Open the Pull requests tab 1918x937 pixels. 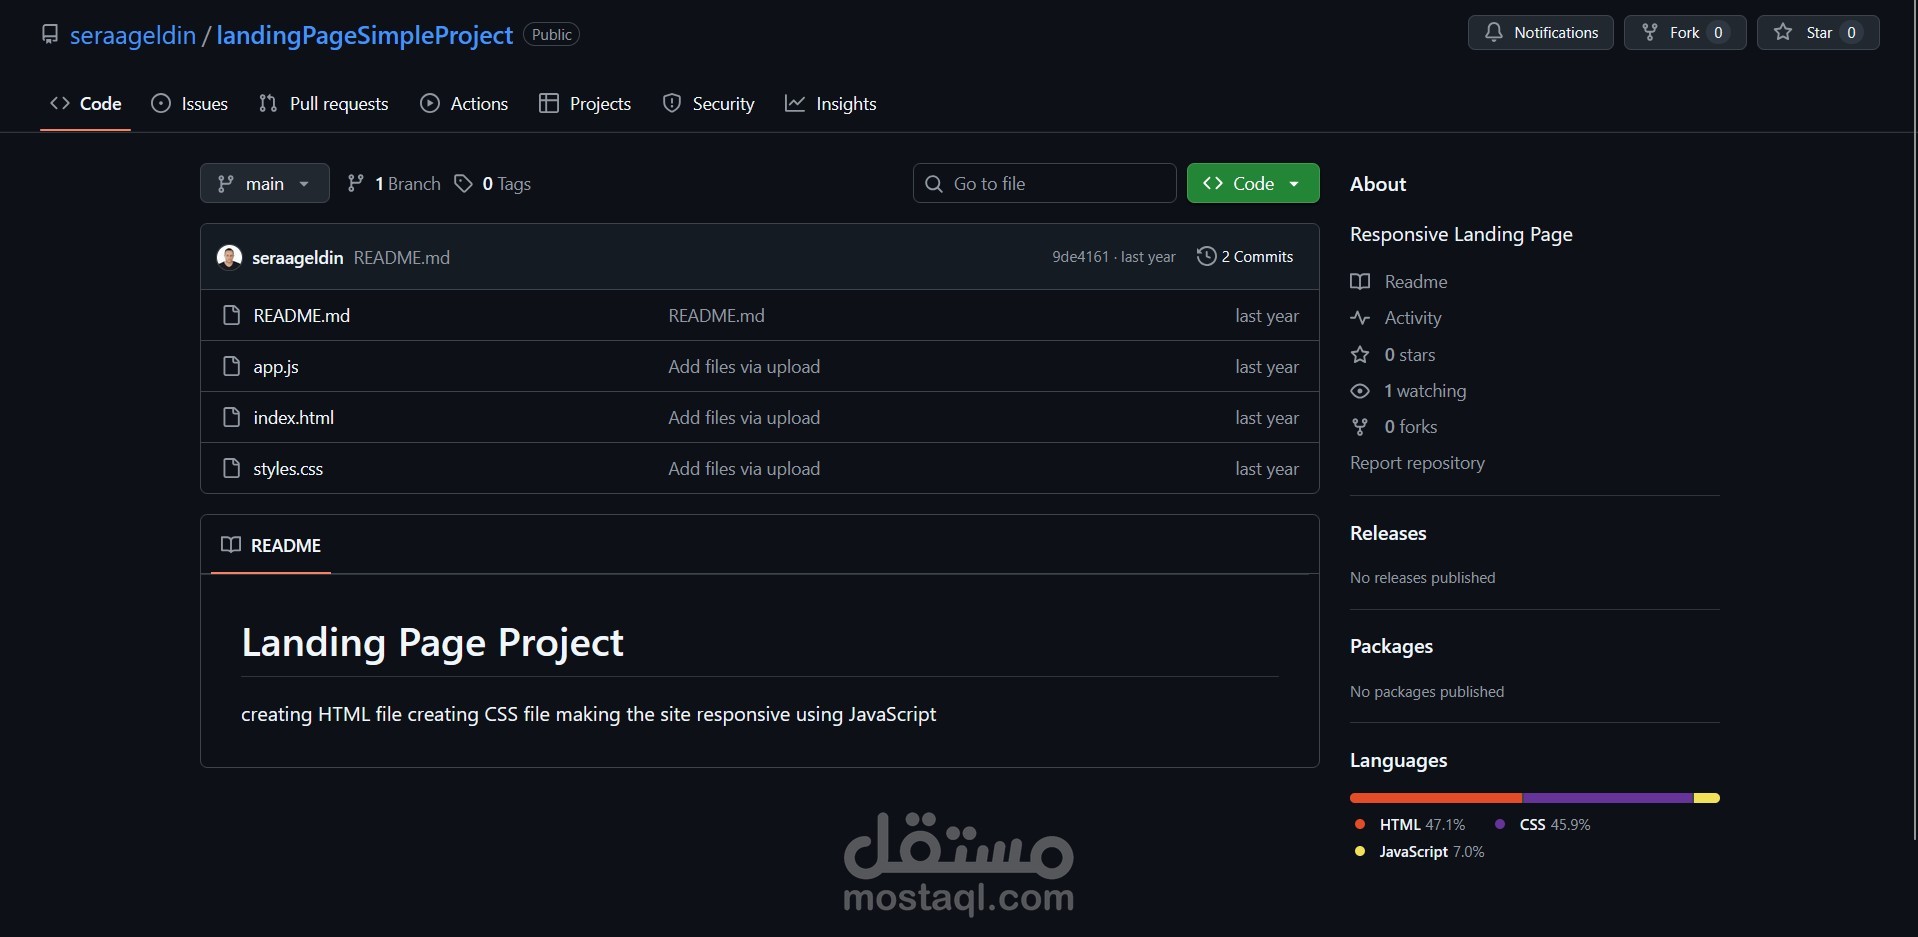tap(324, 104)
